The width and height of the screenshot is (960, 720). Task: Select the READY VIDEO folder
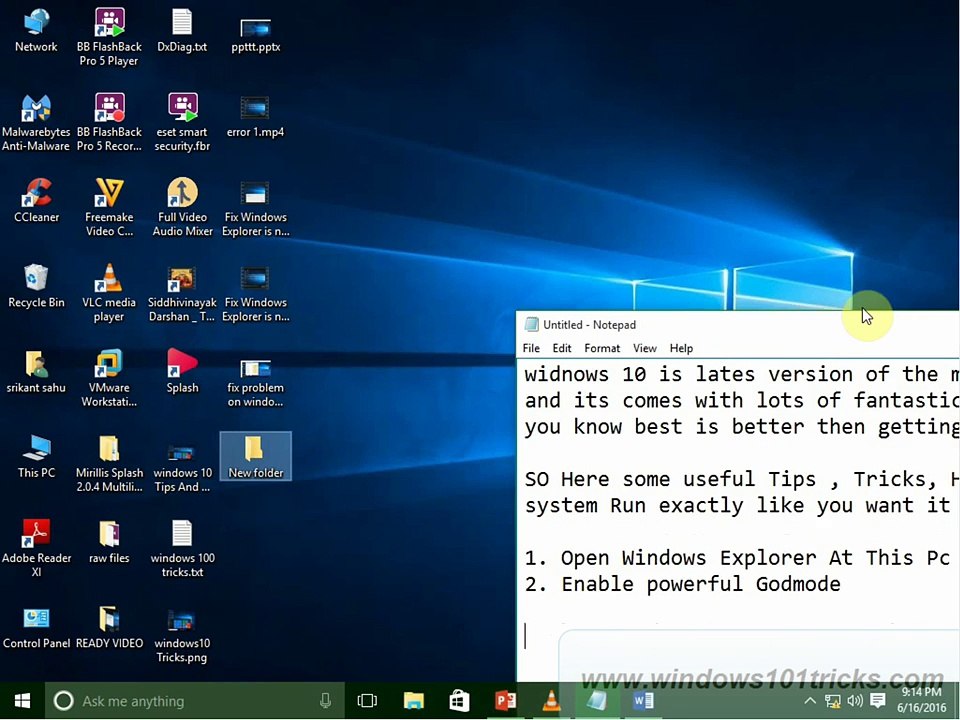(x=109, y=628)
